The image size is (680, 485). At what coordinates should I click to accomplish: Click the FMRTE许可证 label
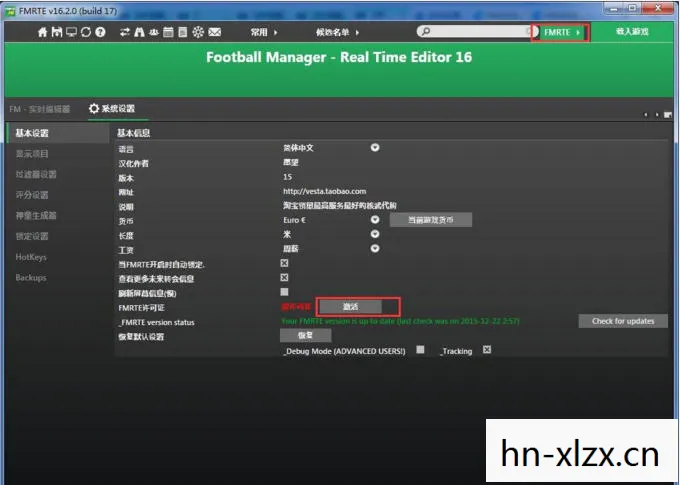point(141,308)
